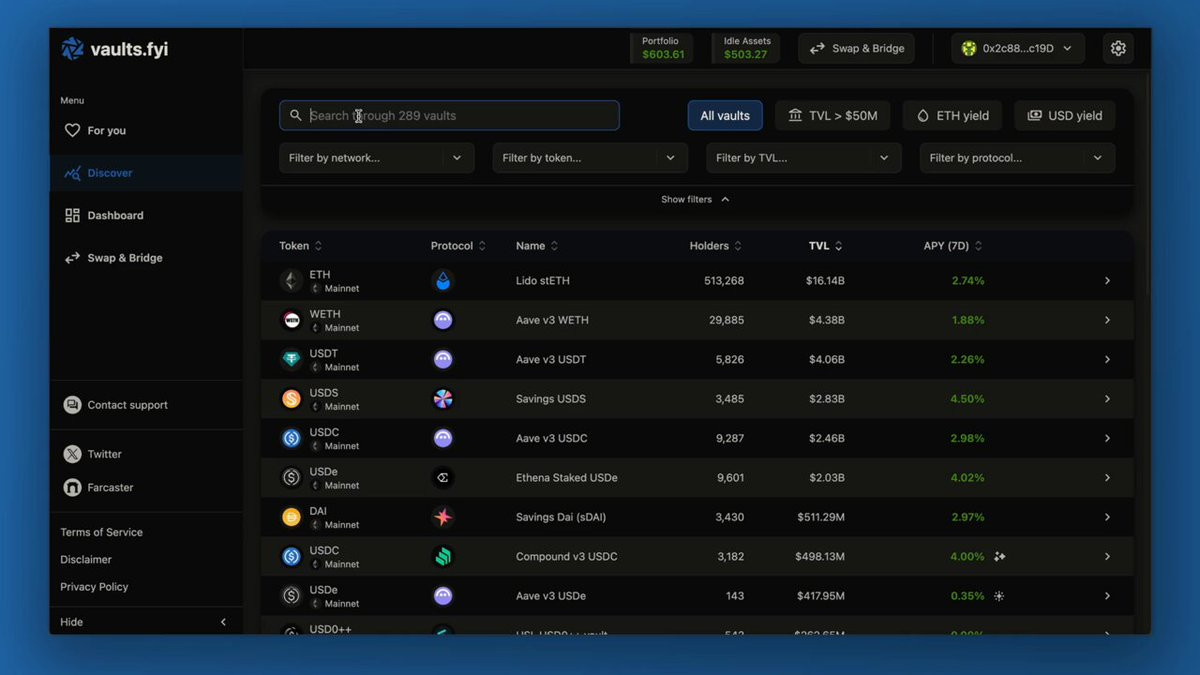1200x675 pixels.
Task: Select the Compound v3 USDC name
Action: 567,557
